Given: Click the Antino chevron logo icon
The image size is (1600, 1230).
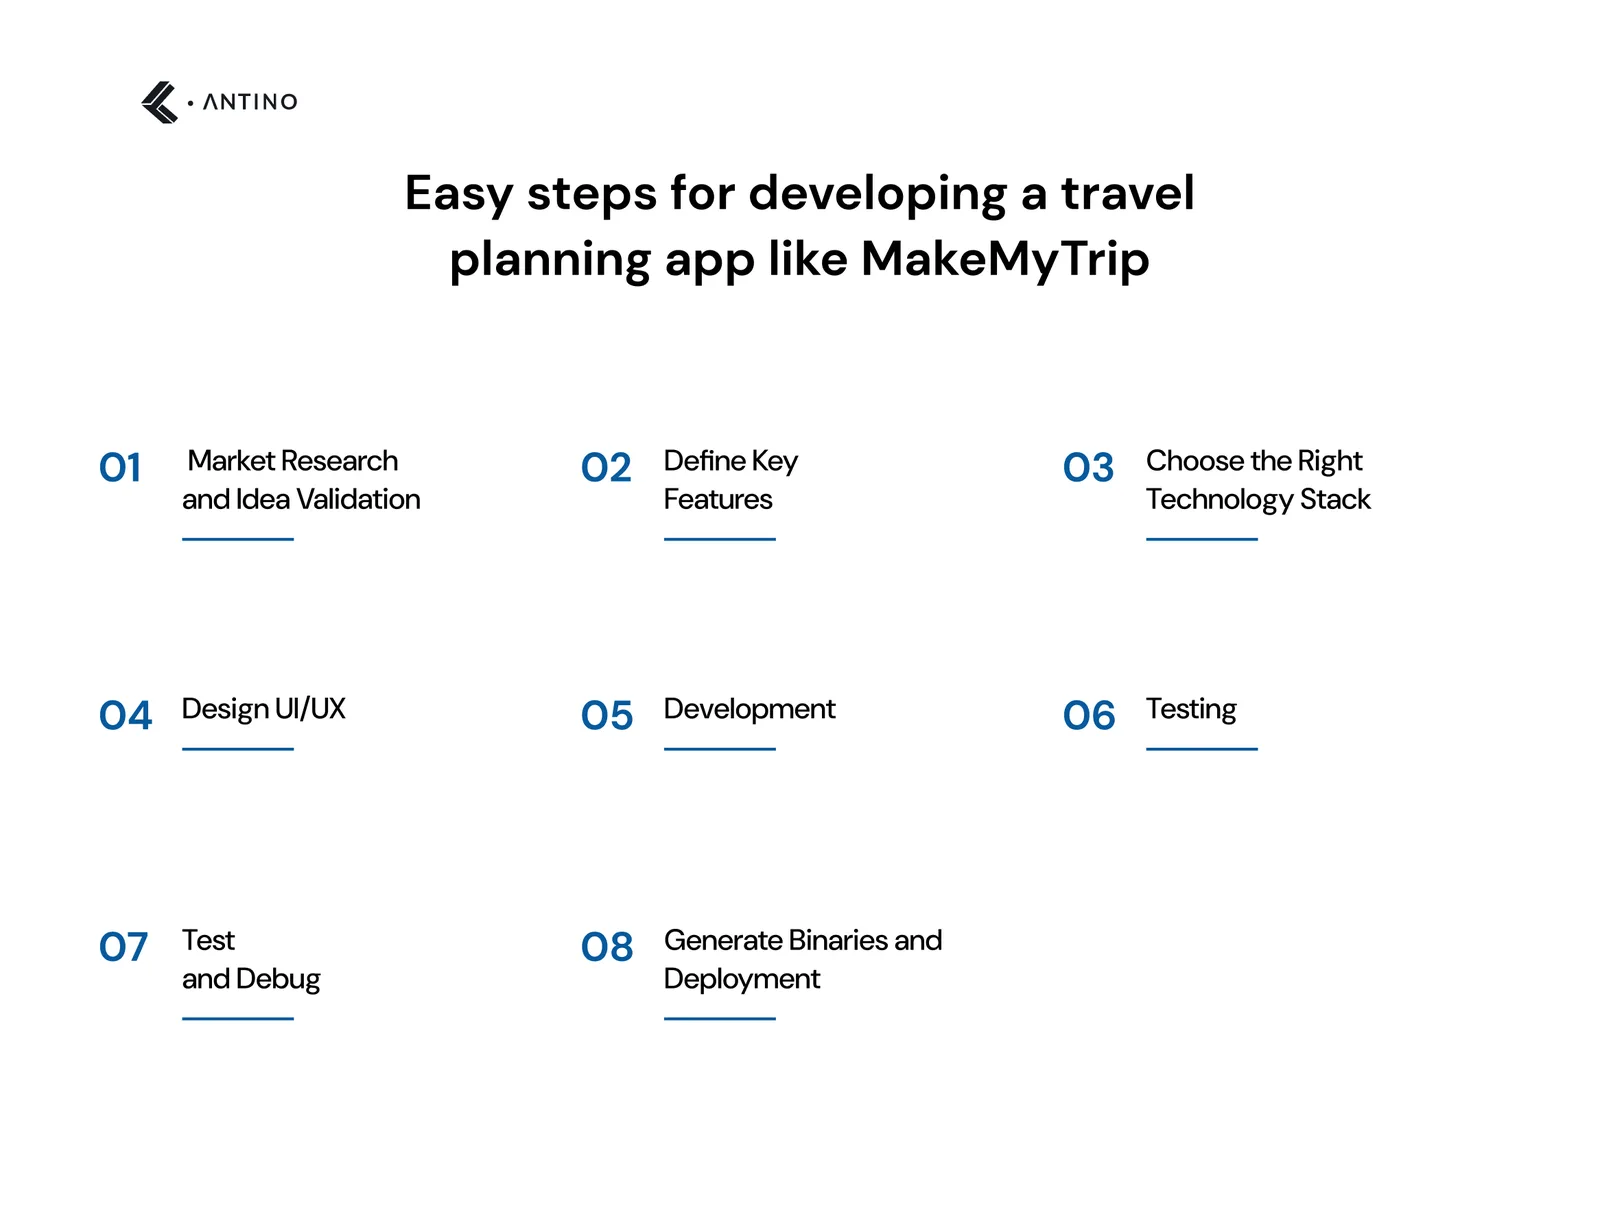Looking at the screenshot, I should 160,102.
